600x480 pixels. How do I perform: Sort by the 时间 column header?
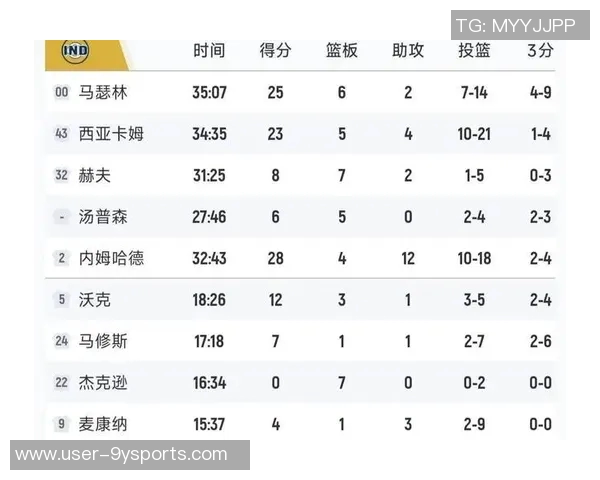click(x=209, y=51)
